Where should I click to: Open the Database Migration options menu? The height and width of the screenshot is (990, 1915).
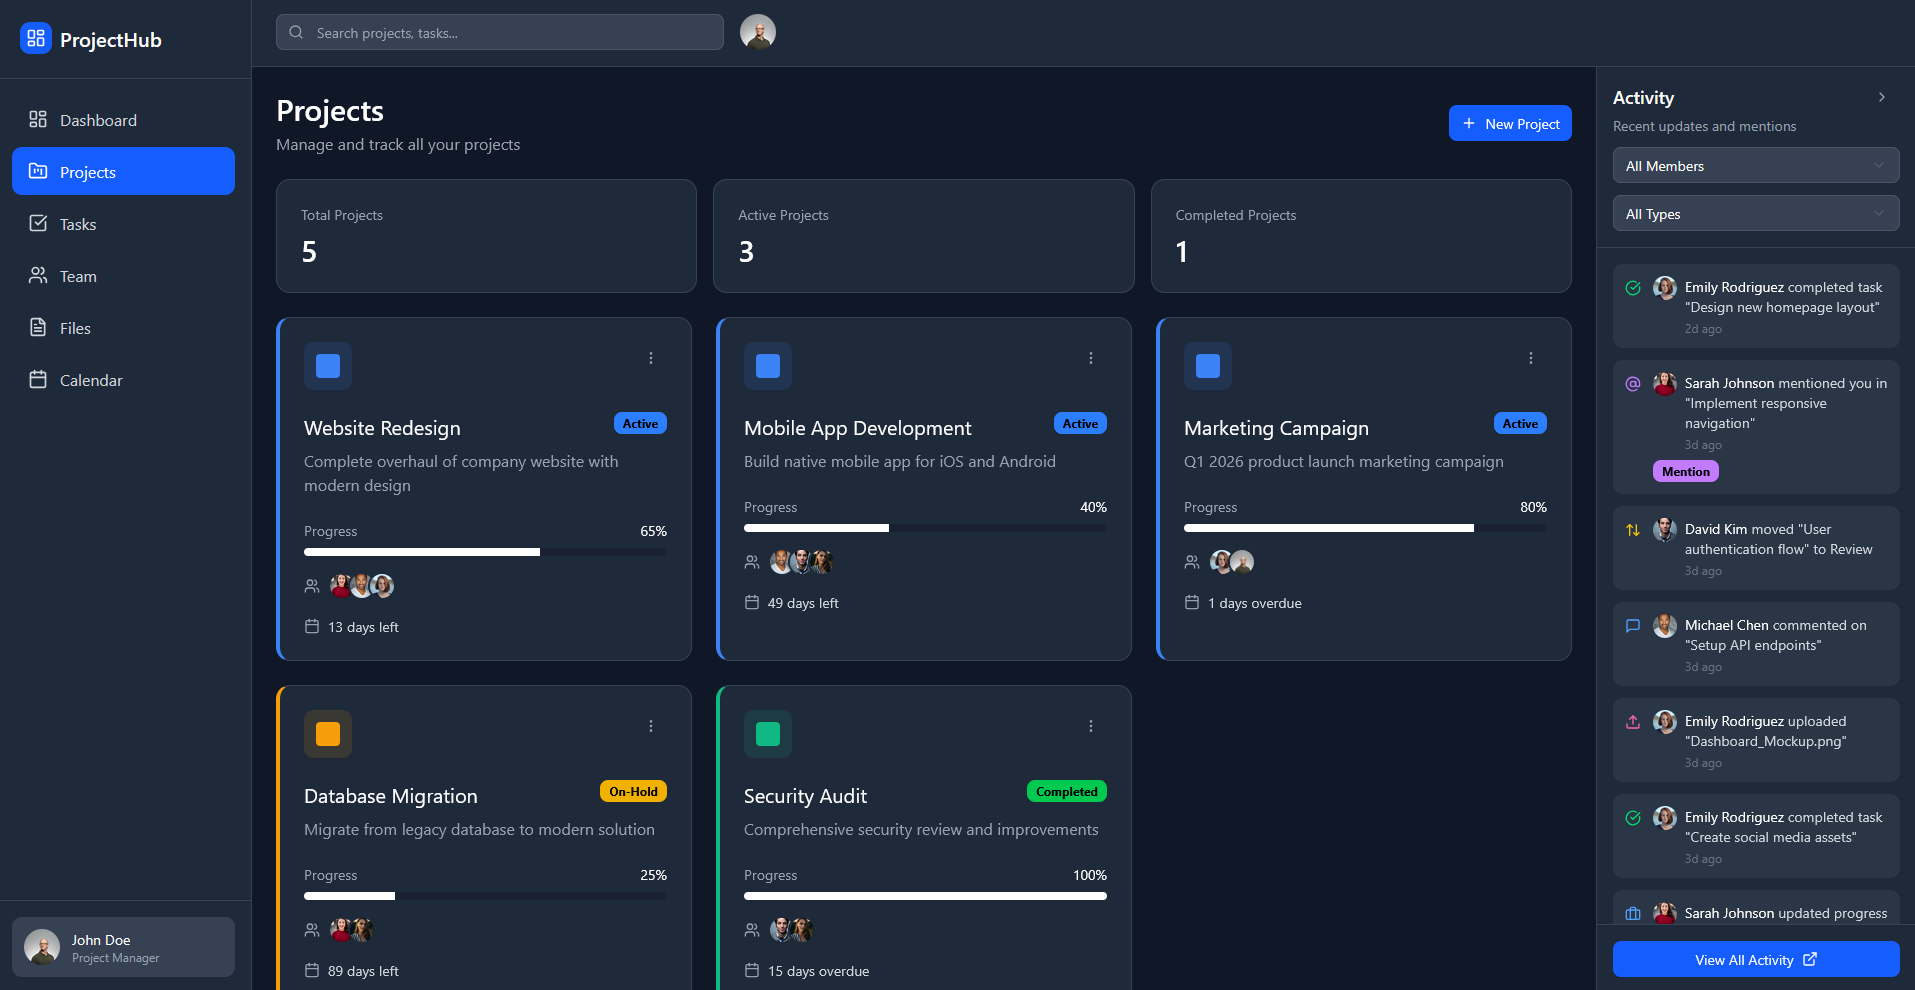point(650,726)
